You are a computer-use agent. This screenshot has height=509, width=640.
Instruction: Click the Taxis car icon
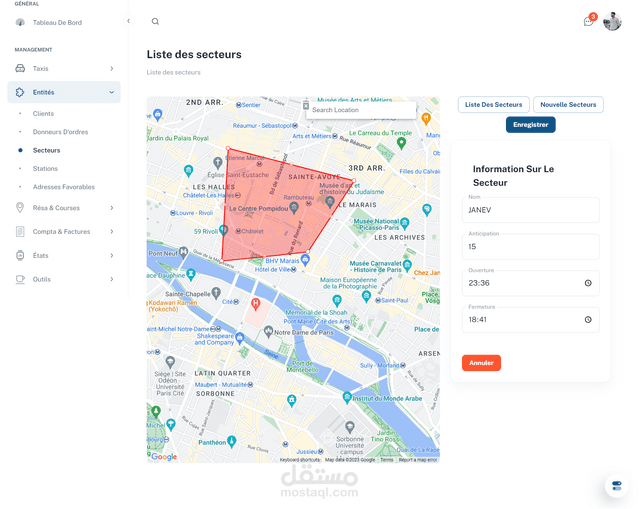coord(20,68)
